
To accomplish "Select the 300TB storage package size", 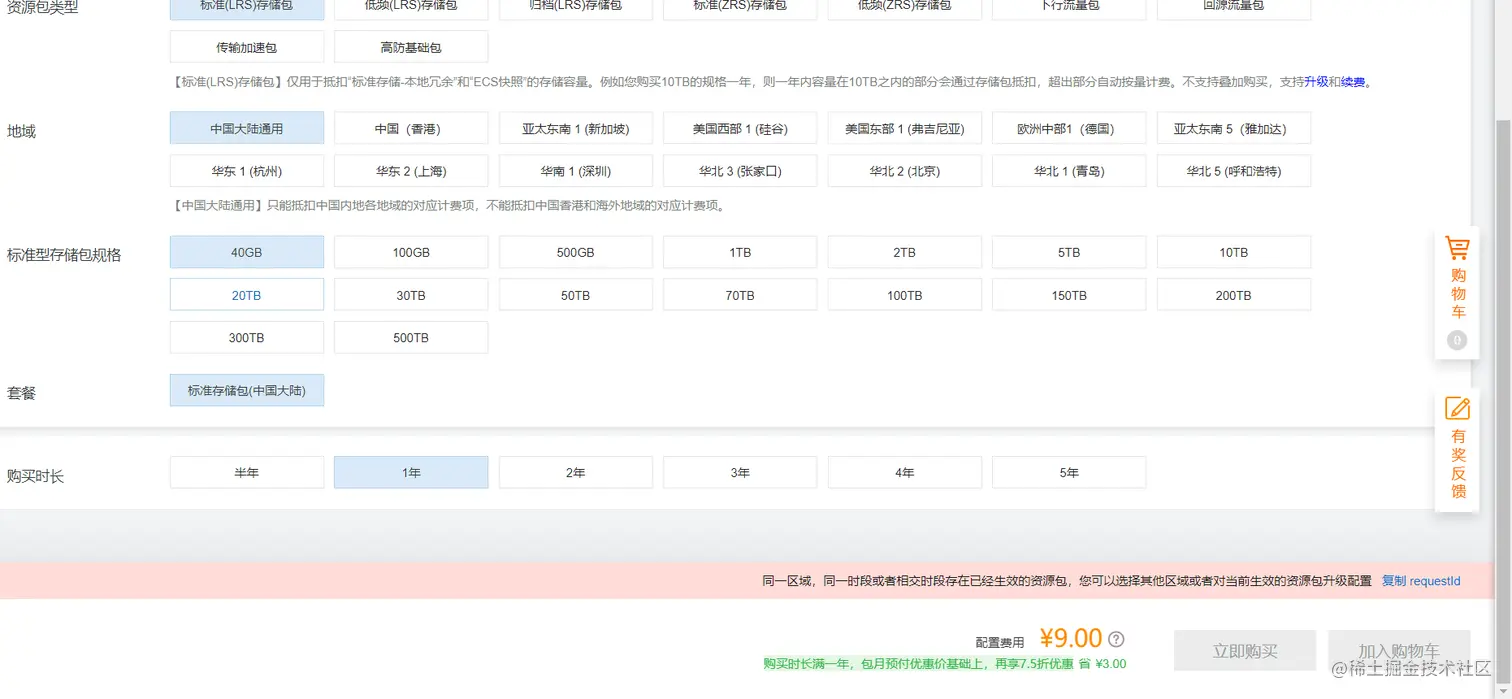I will coord(247,338).
